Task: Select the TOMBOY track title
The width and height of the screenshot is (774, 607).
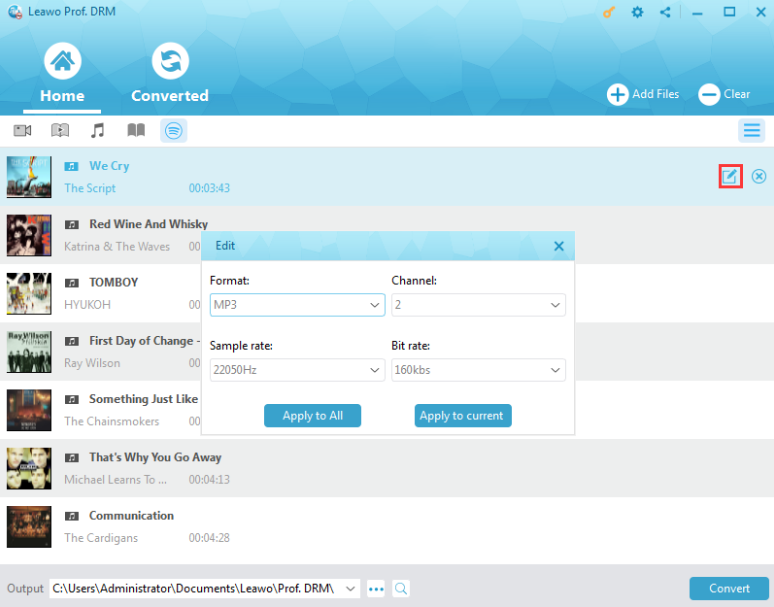Action: point(114,282)
